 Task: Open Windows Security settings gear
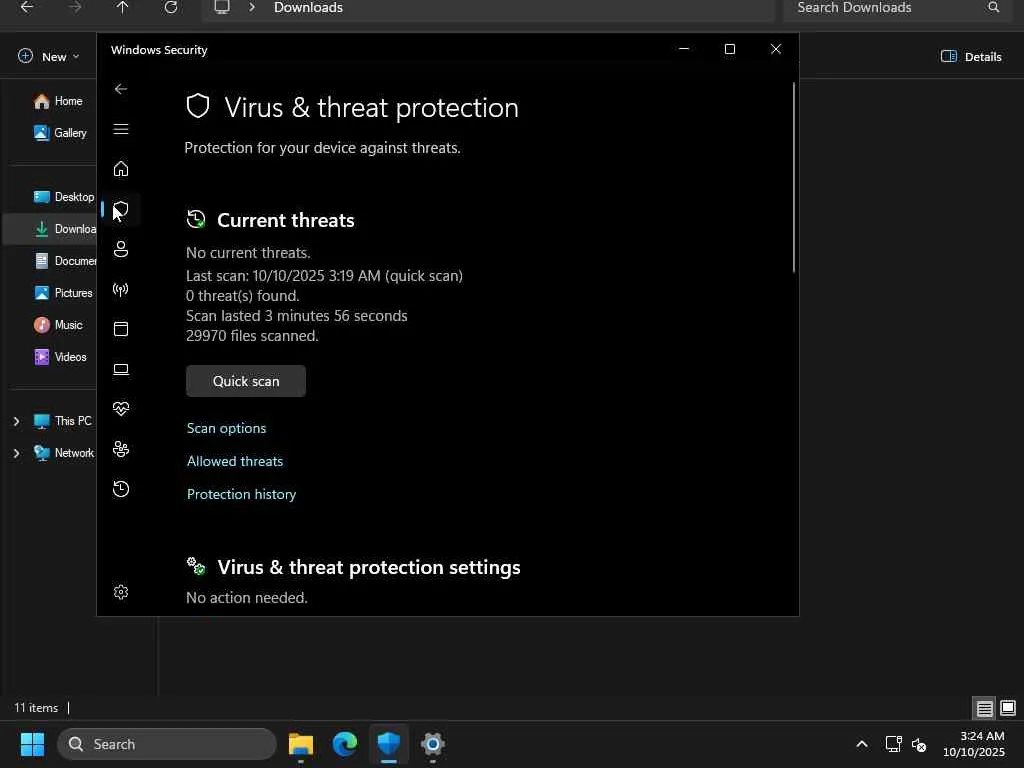tap(121, 592)
